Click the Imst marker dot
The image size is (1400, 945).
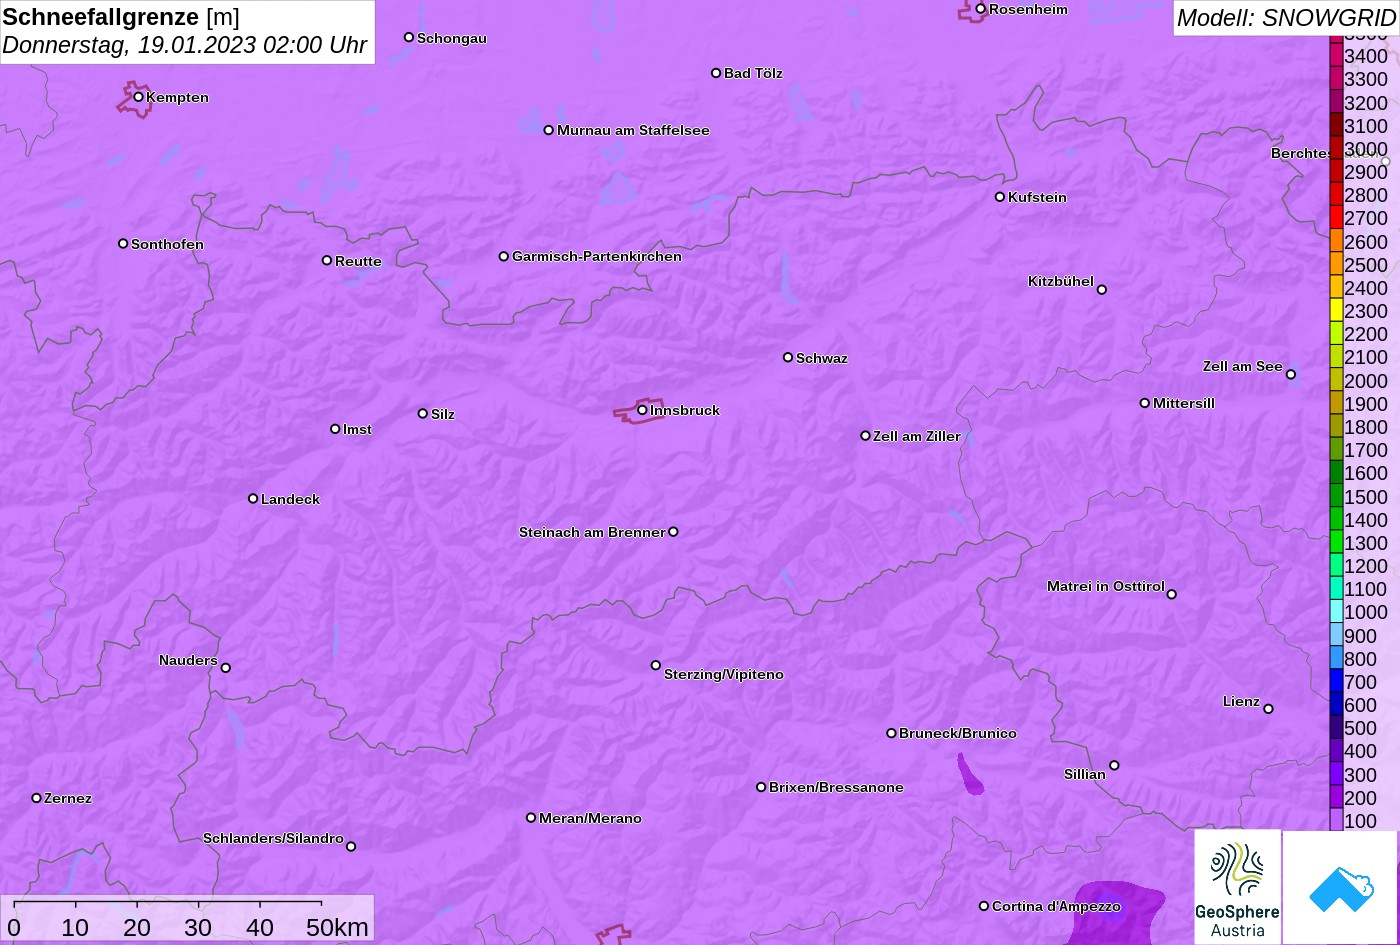335,429
